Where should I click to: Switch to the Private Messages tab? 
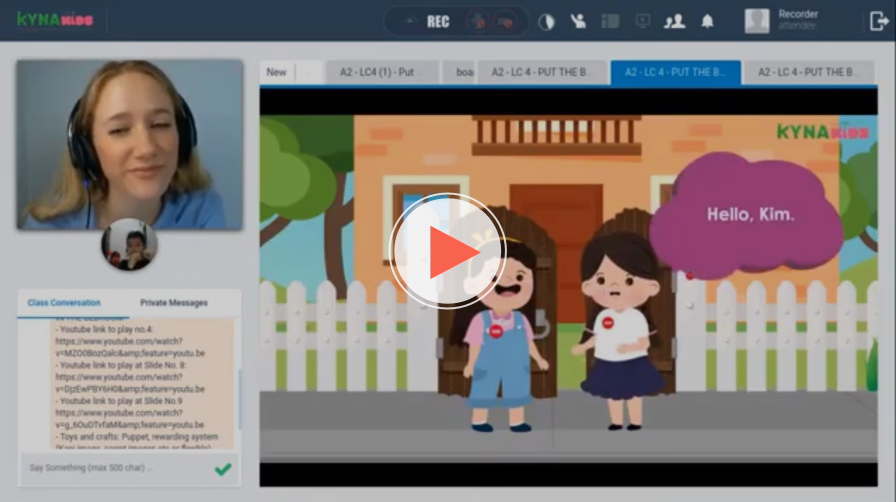point(174,303)
